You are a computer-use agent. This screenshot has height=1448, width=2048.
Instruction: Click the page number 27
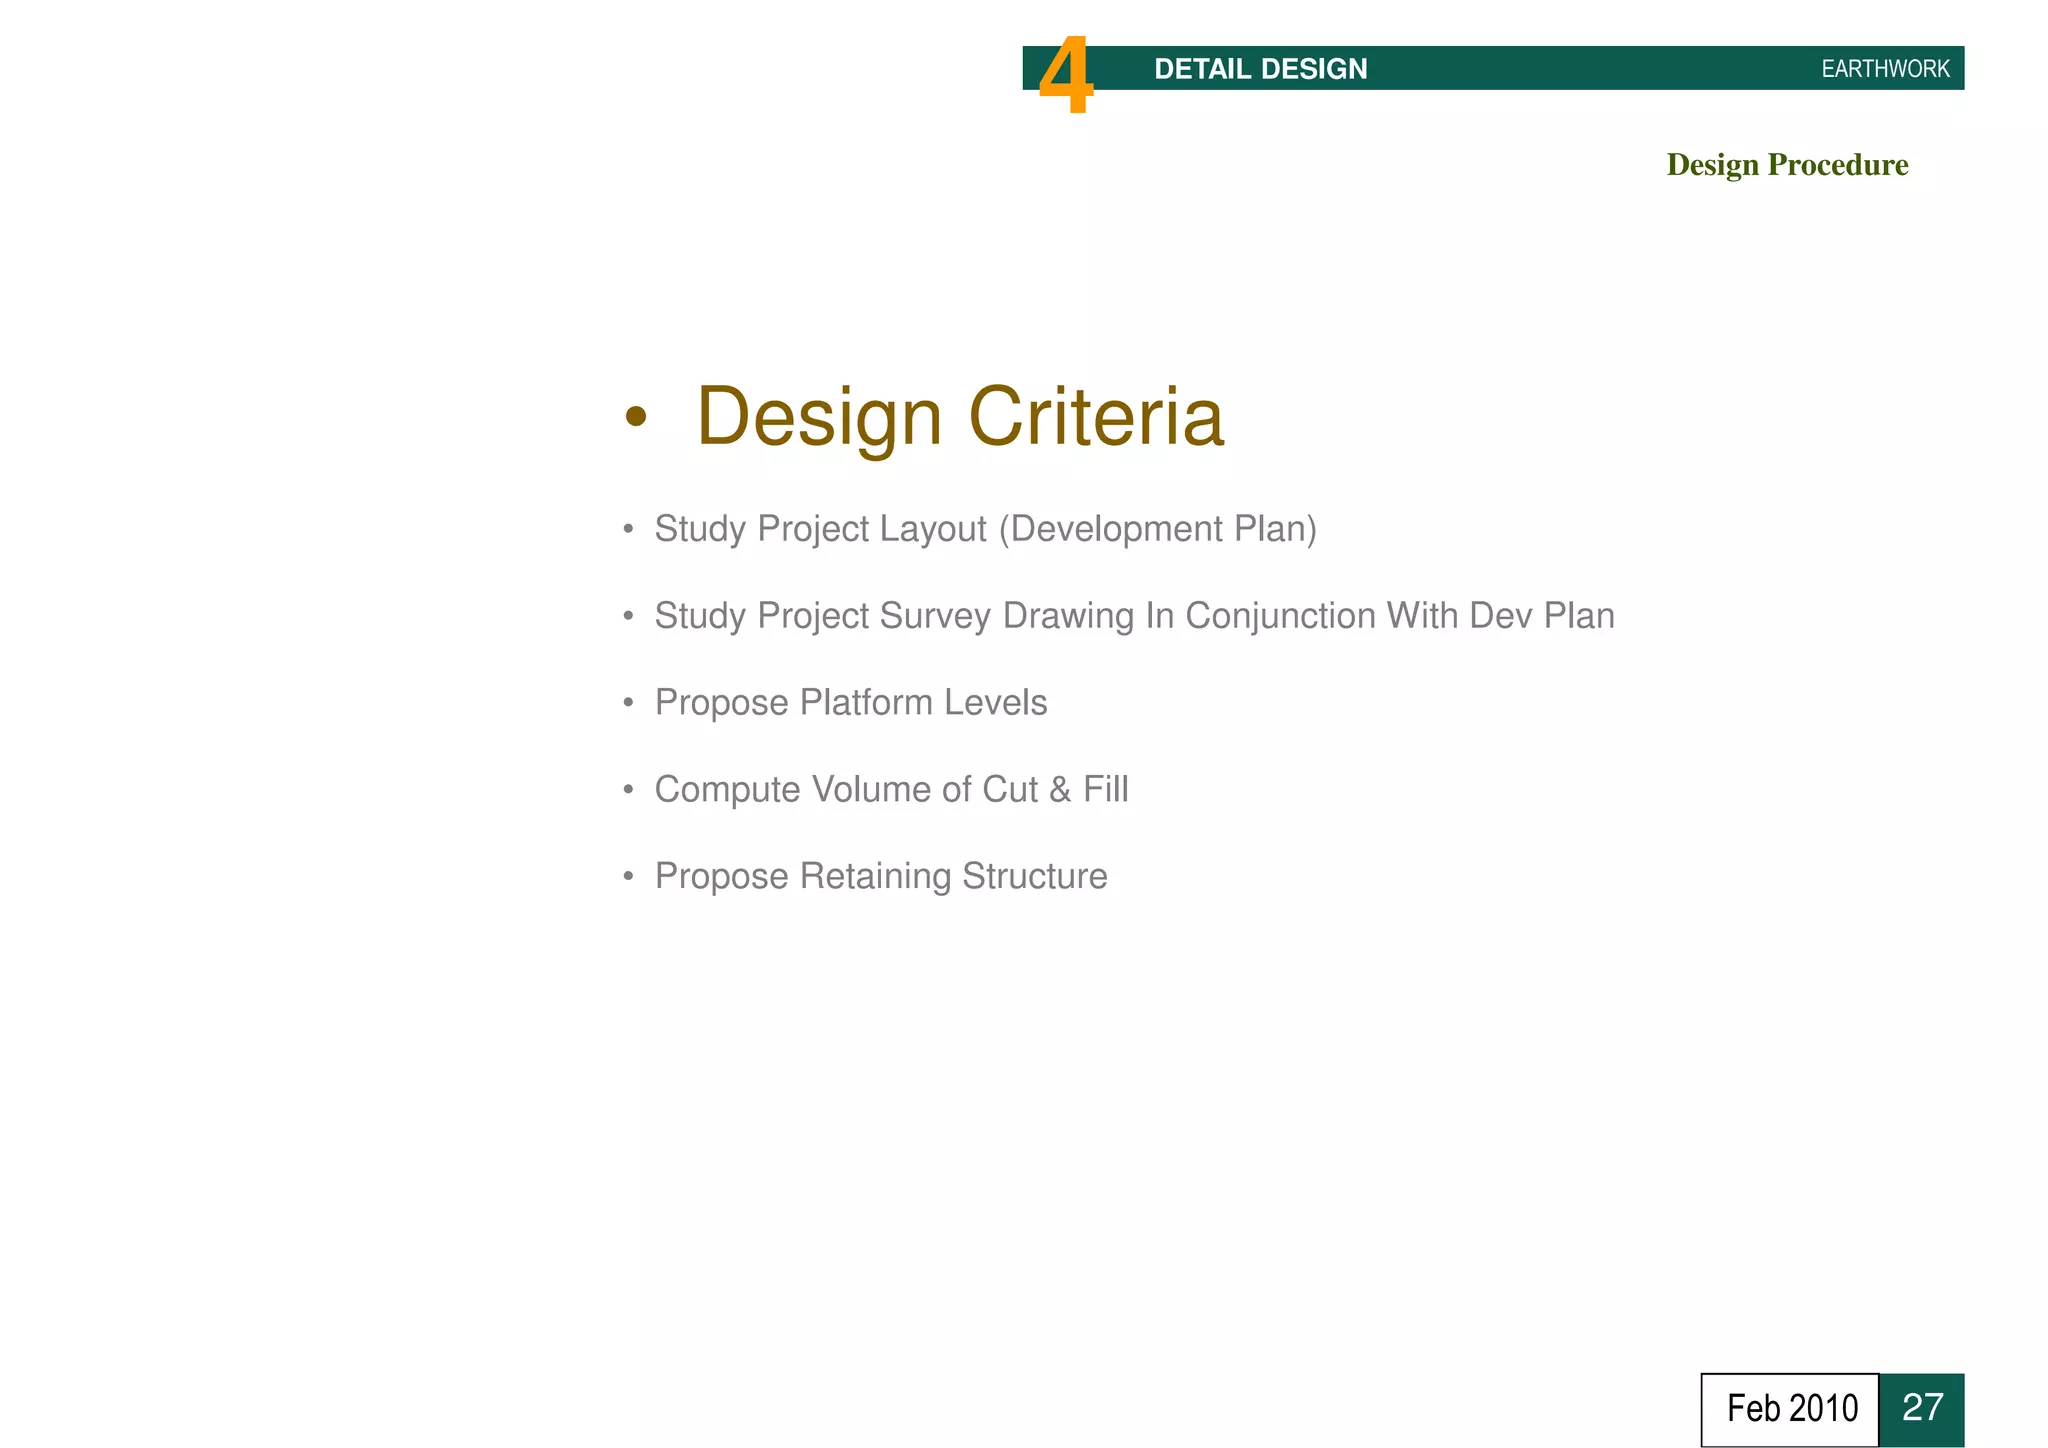[1922, 1409]
